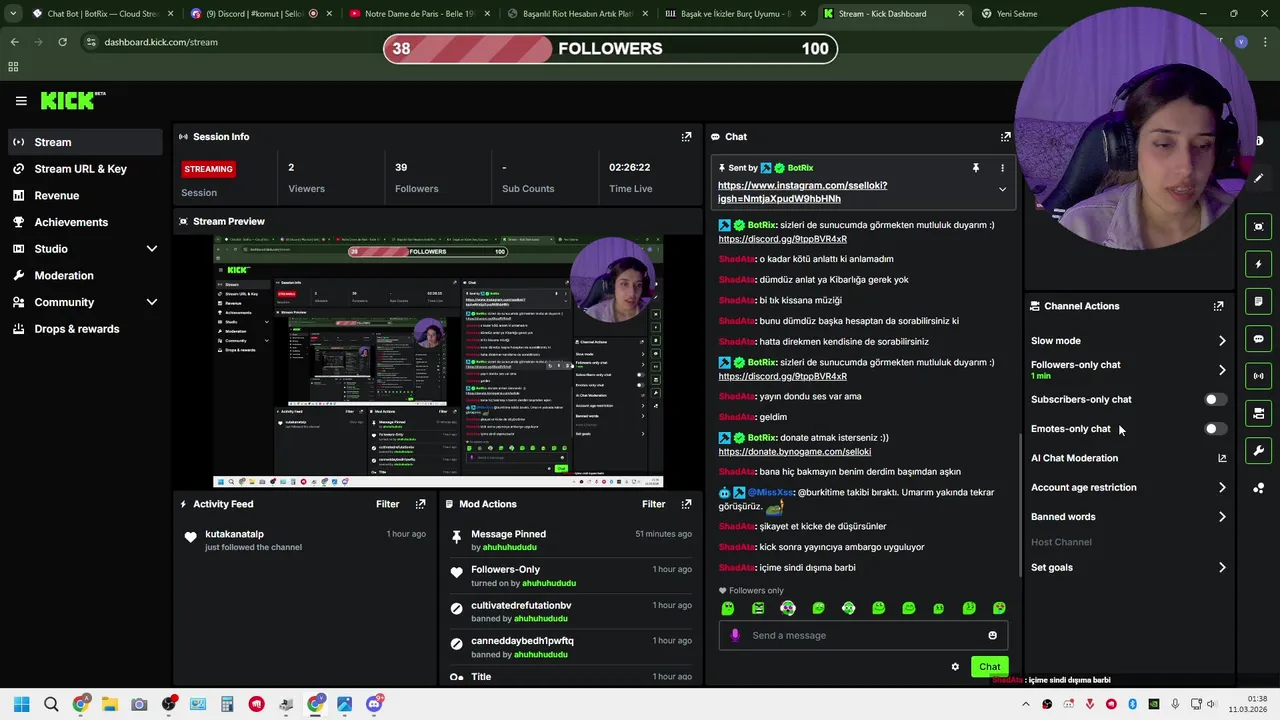This screenshot has width=1280, height=720.
Task: Click the Stream Preview video
Action: 438,362
